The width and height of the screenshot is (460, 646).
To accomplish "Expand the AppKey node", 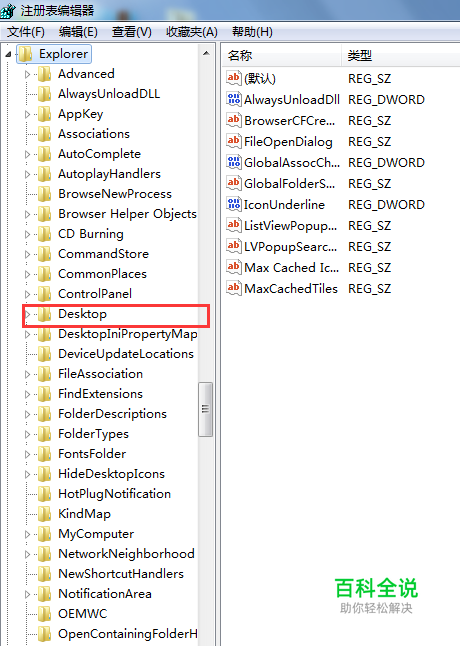I will click(x=28, y=114).
